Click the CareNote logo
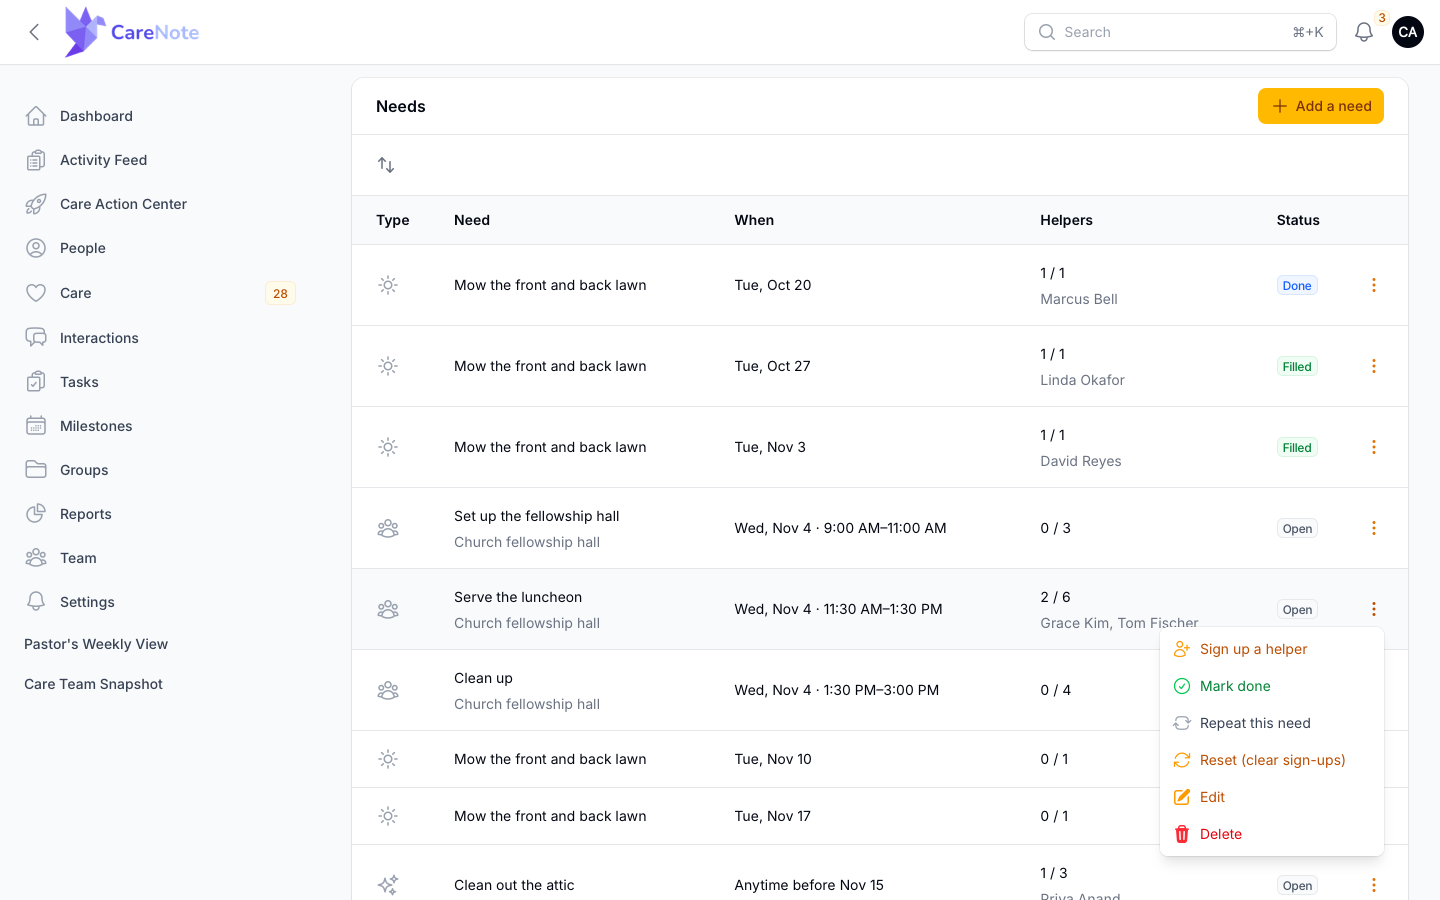 (131, 32)
